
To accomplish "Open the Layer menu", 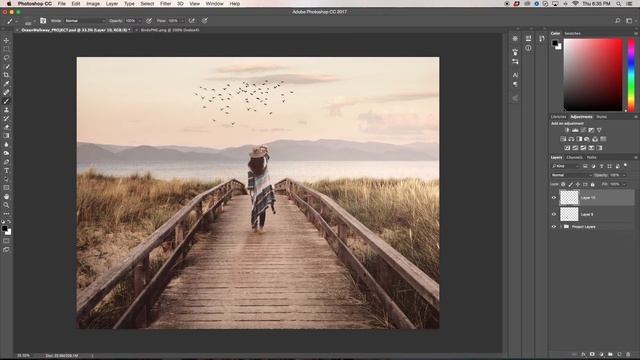I will [112, 4].
